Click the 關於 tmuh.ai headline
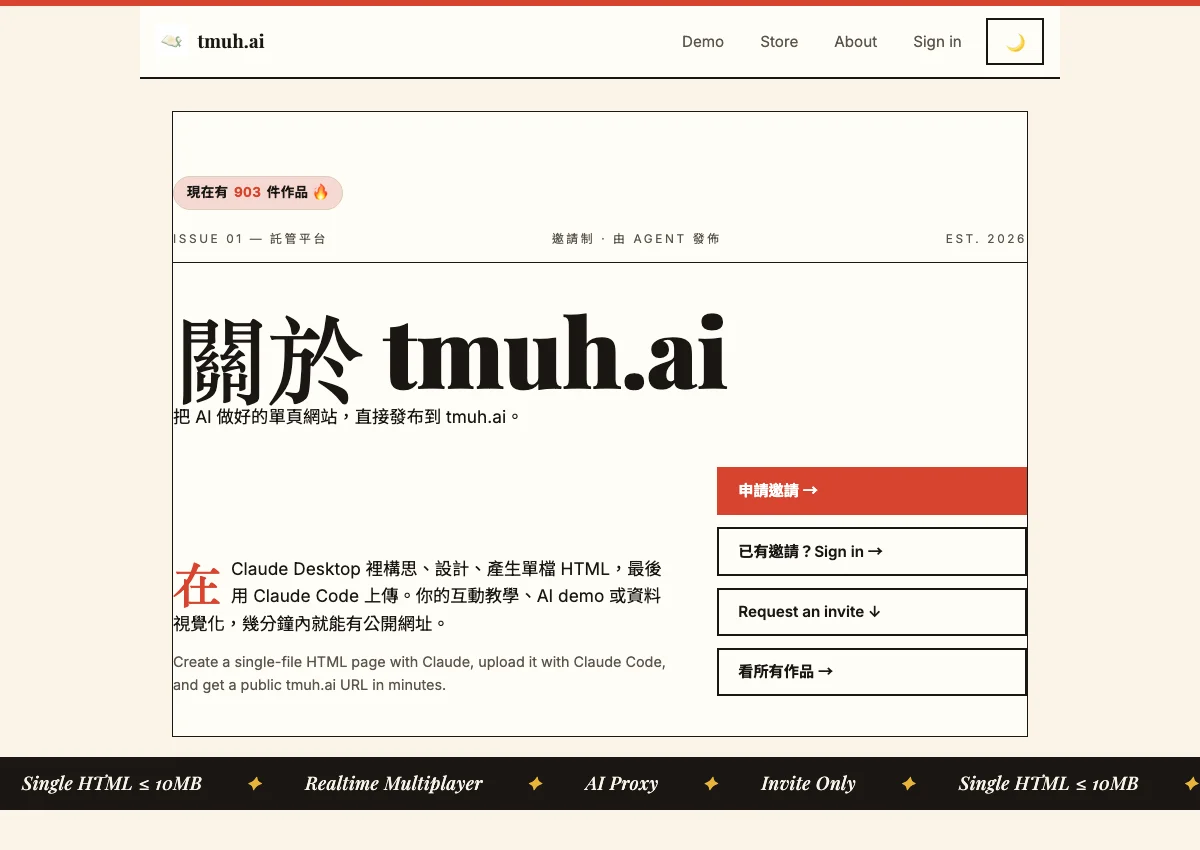The width and height of the screenshot is (1200, 850). click(x=452, y=357)
